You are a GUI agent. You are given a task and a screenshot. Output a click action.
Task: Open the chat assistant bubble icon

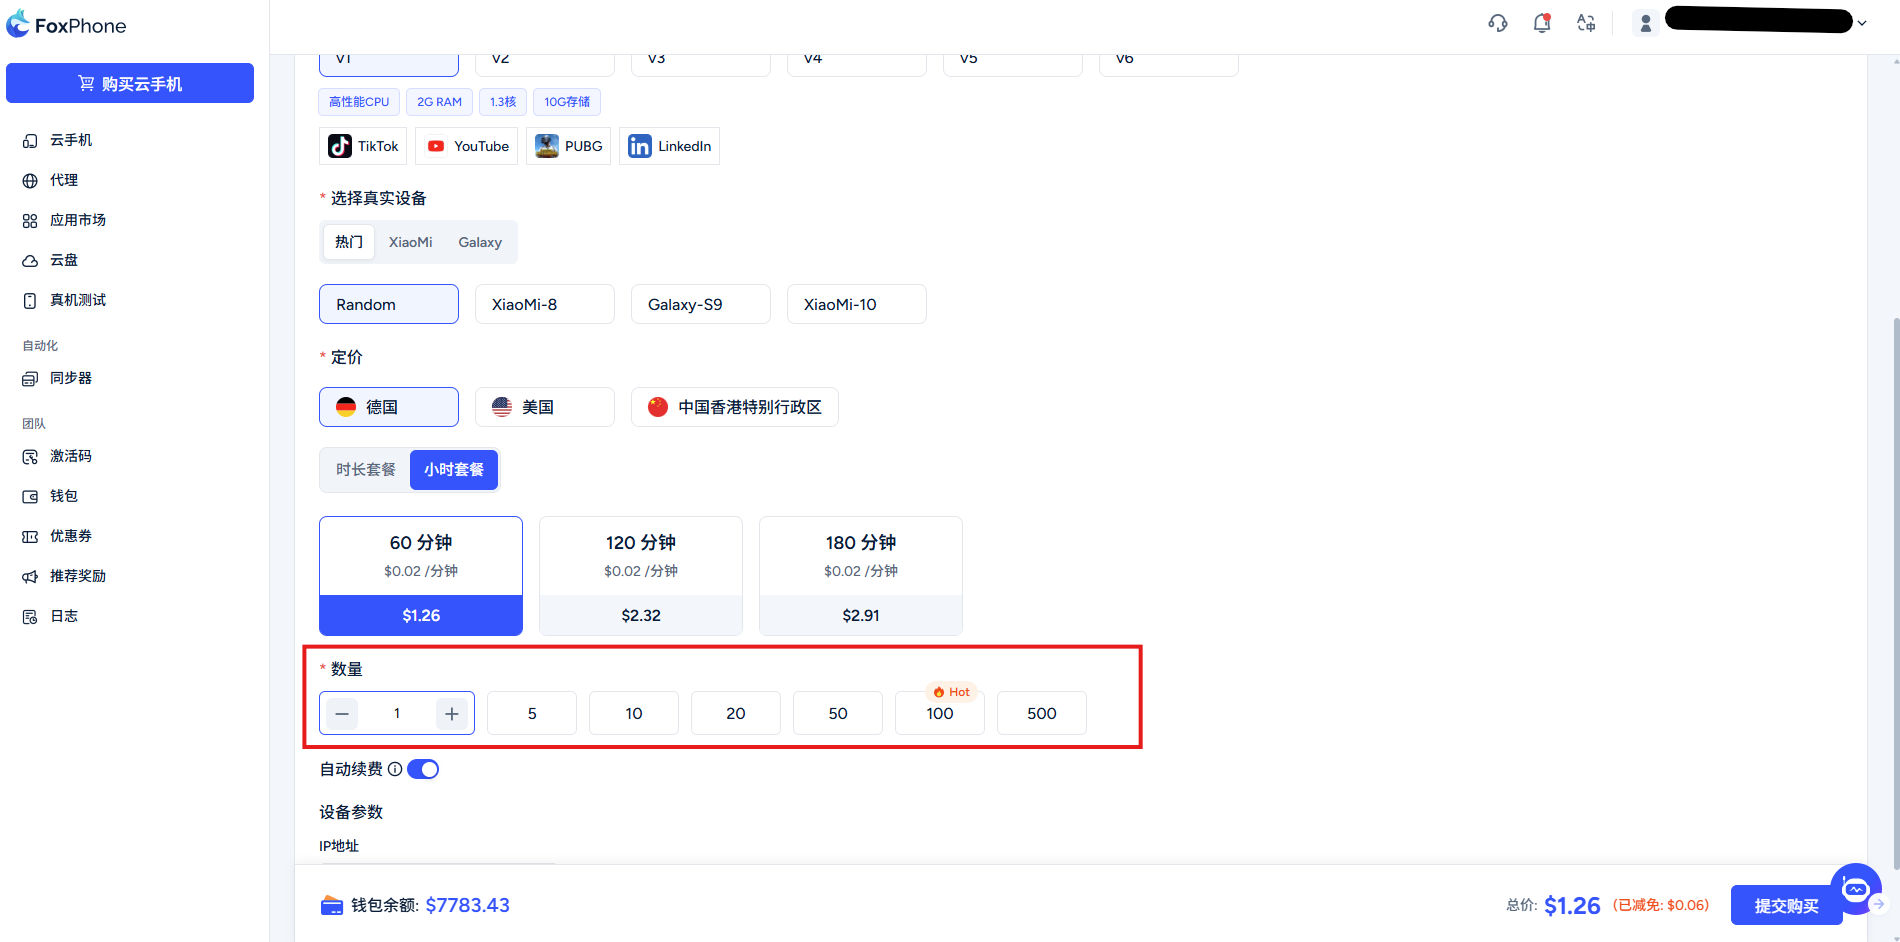pyautogui.click(x=1855, y=888)
